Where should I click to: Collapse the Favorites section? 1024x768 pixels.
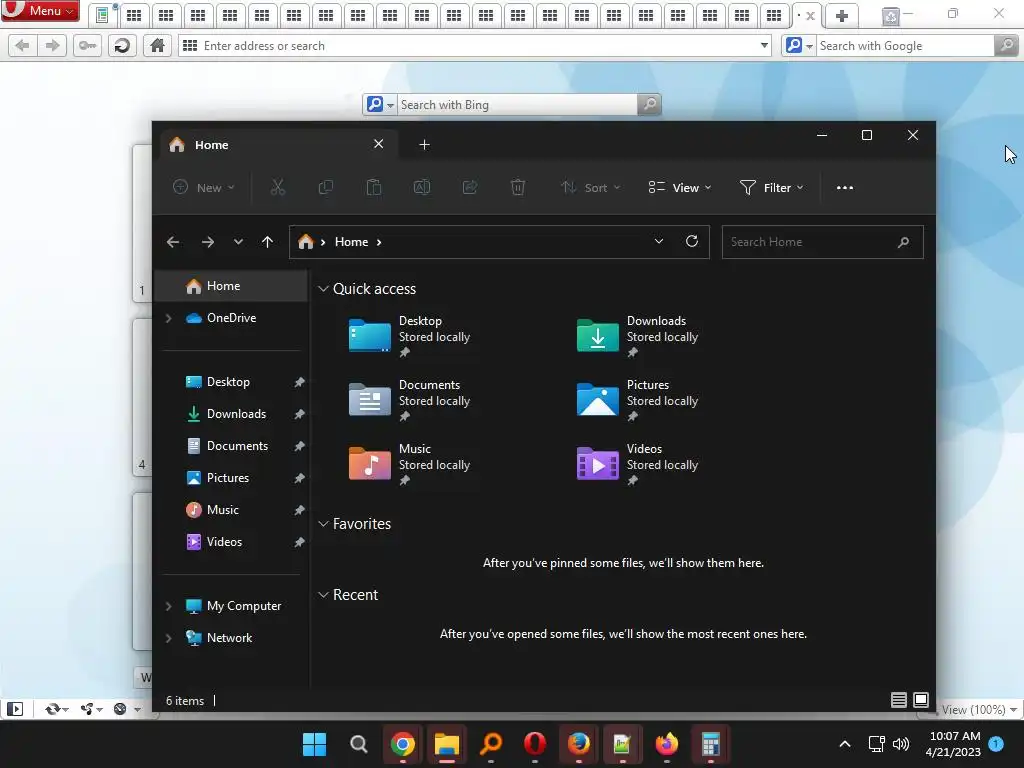[323, 524]
